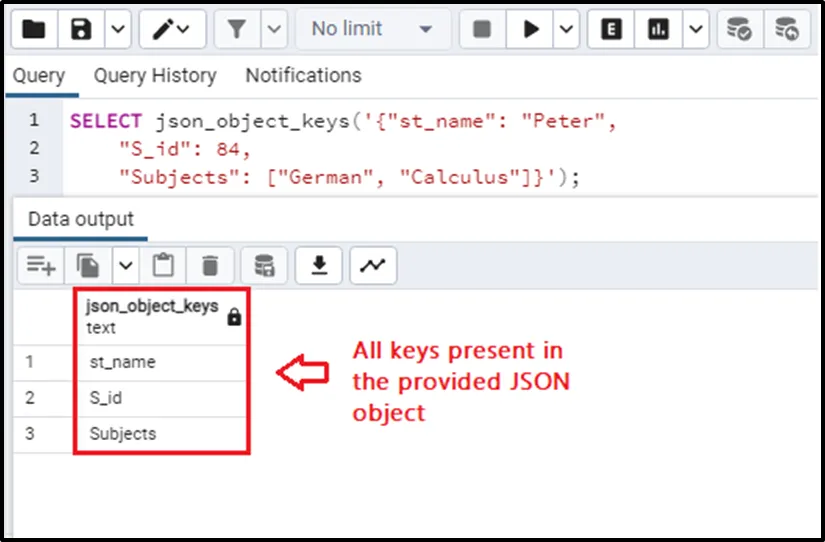Click the Rollback transaction database icon
The image size is (825, 542).
coord(787,29)
